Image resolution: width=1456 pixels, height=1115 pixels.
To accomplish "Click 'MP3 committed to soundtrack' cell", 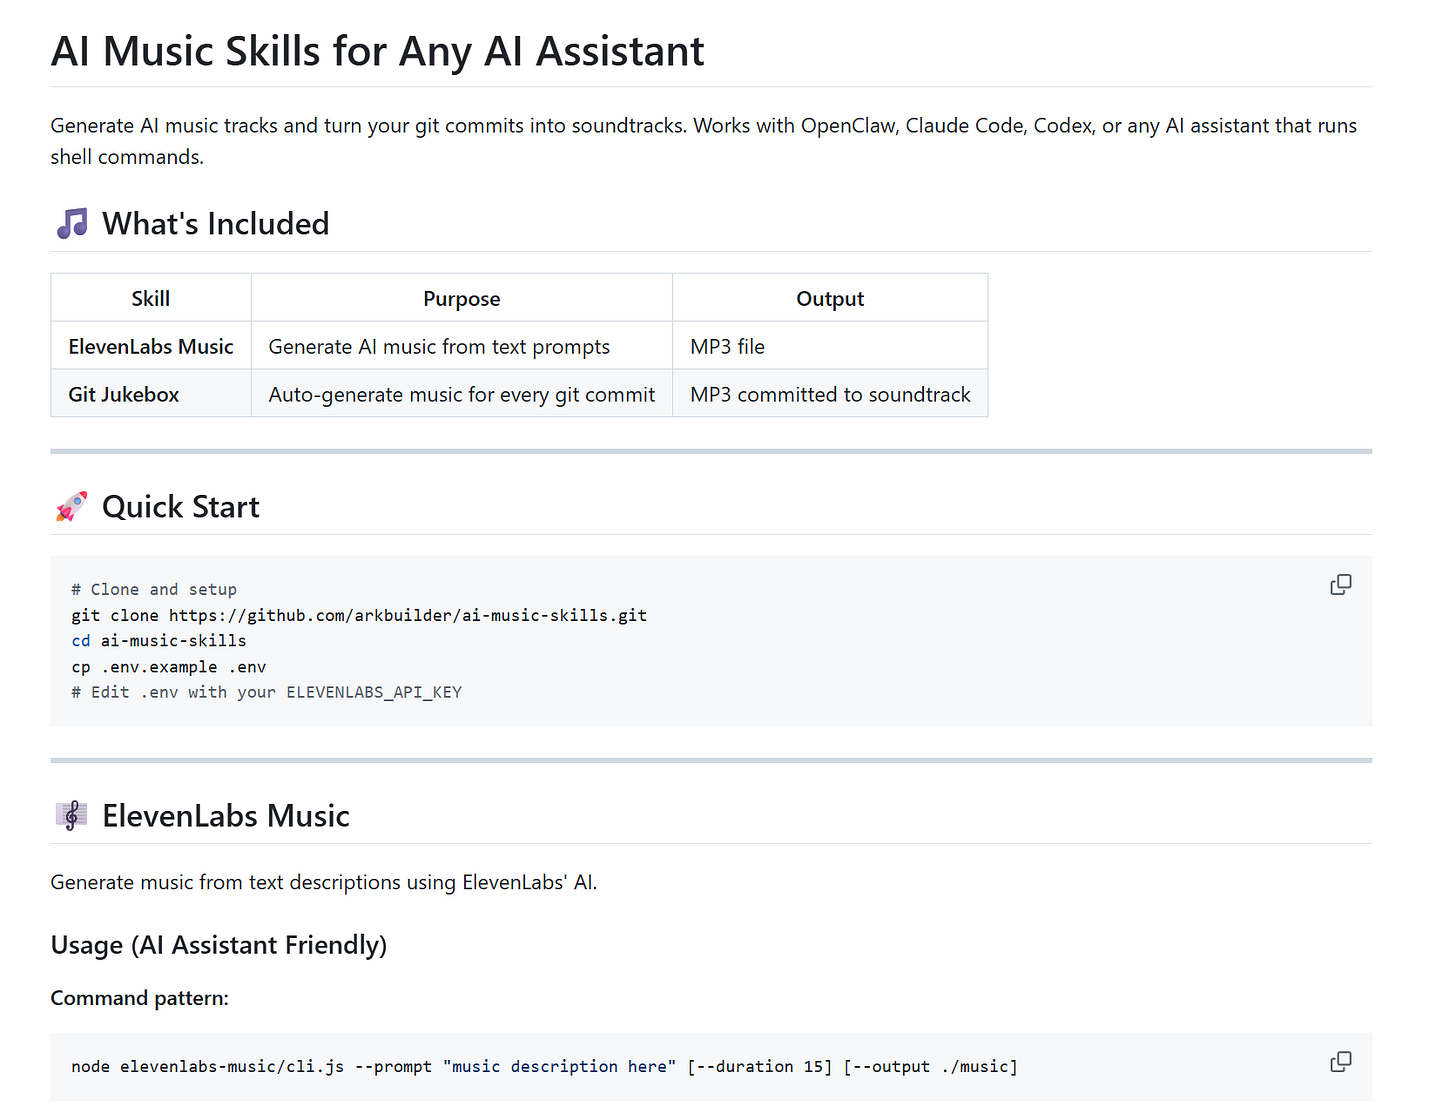I will point(830,394).
